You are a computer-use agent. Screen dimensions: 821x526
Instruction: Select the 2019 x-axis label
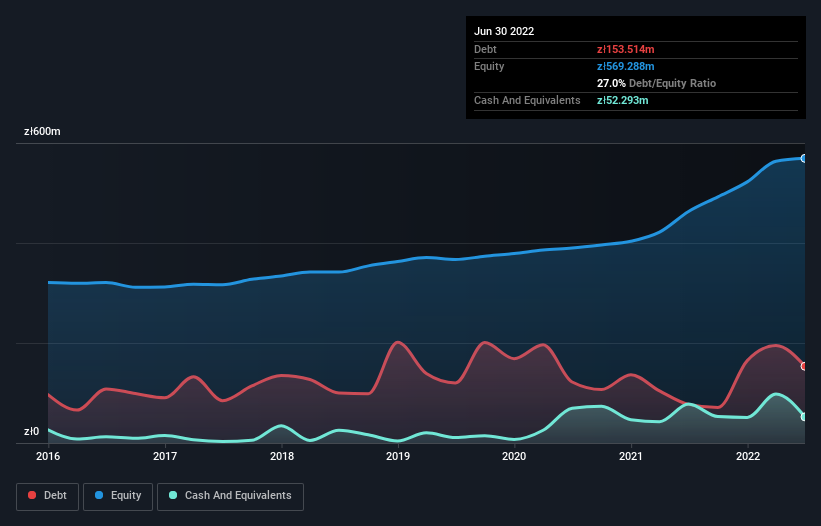(398, 456)
